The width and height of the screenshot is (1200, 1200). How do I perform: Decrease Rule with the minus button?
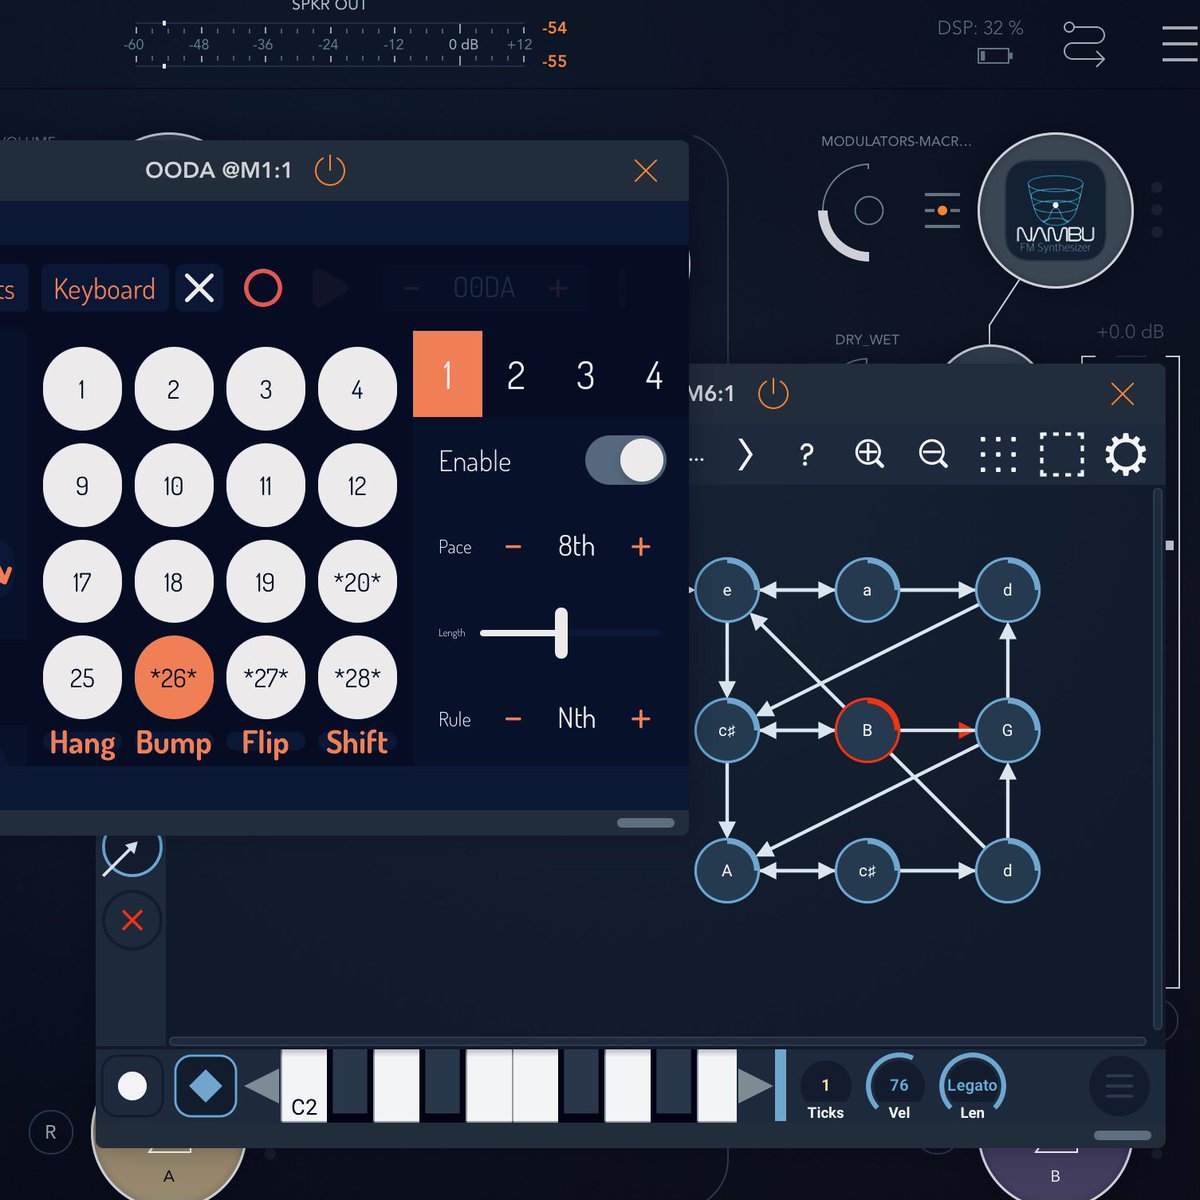pos(513,719)
